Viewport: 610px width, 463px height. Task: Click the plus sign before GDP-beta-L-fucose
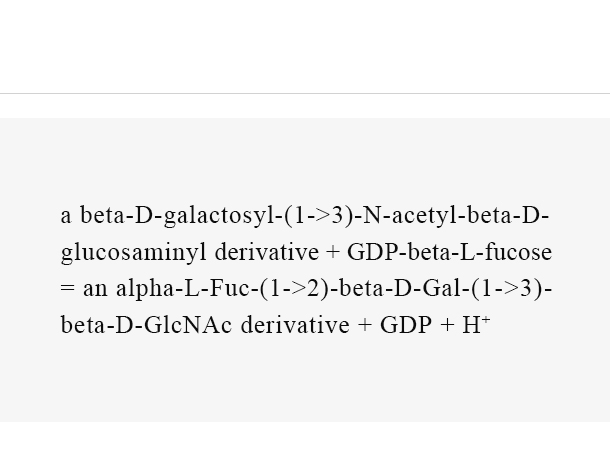[x=333, y=253]
